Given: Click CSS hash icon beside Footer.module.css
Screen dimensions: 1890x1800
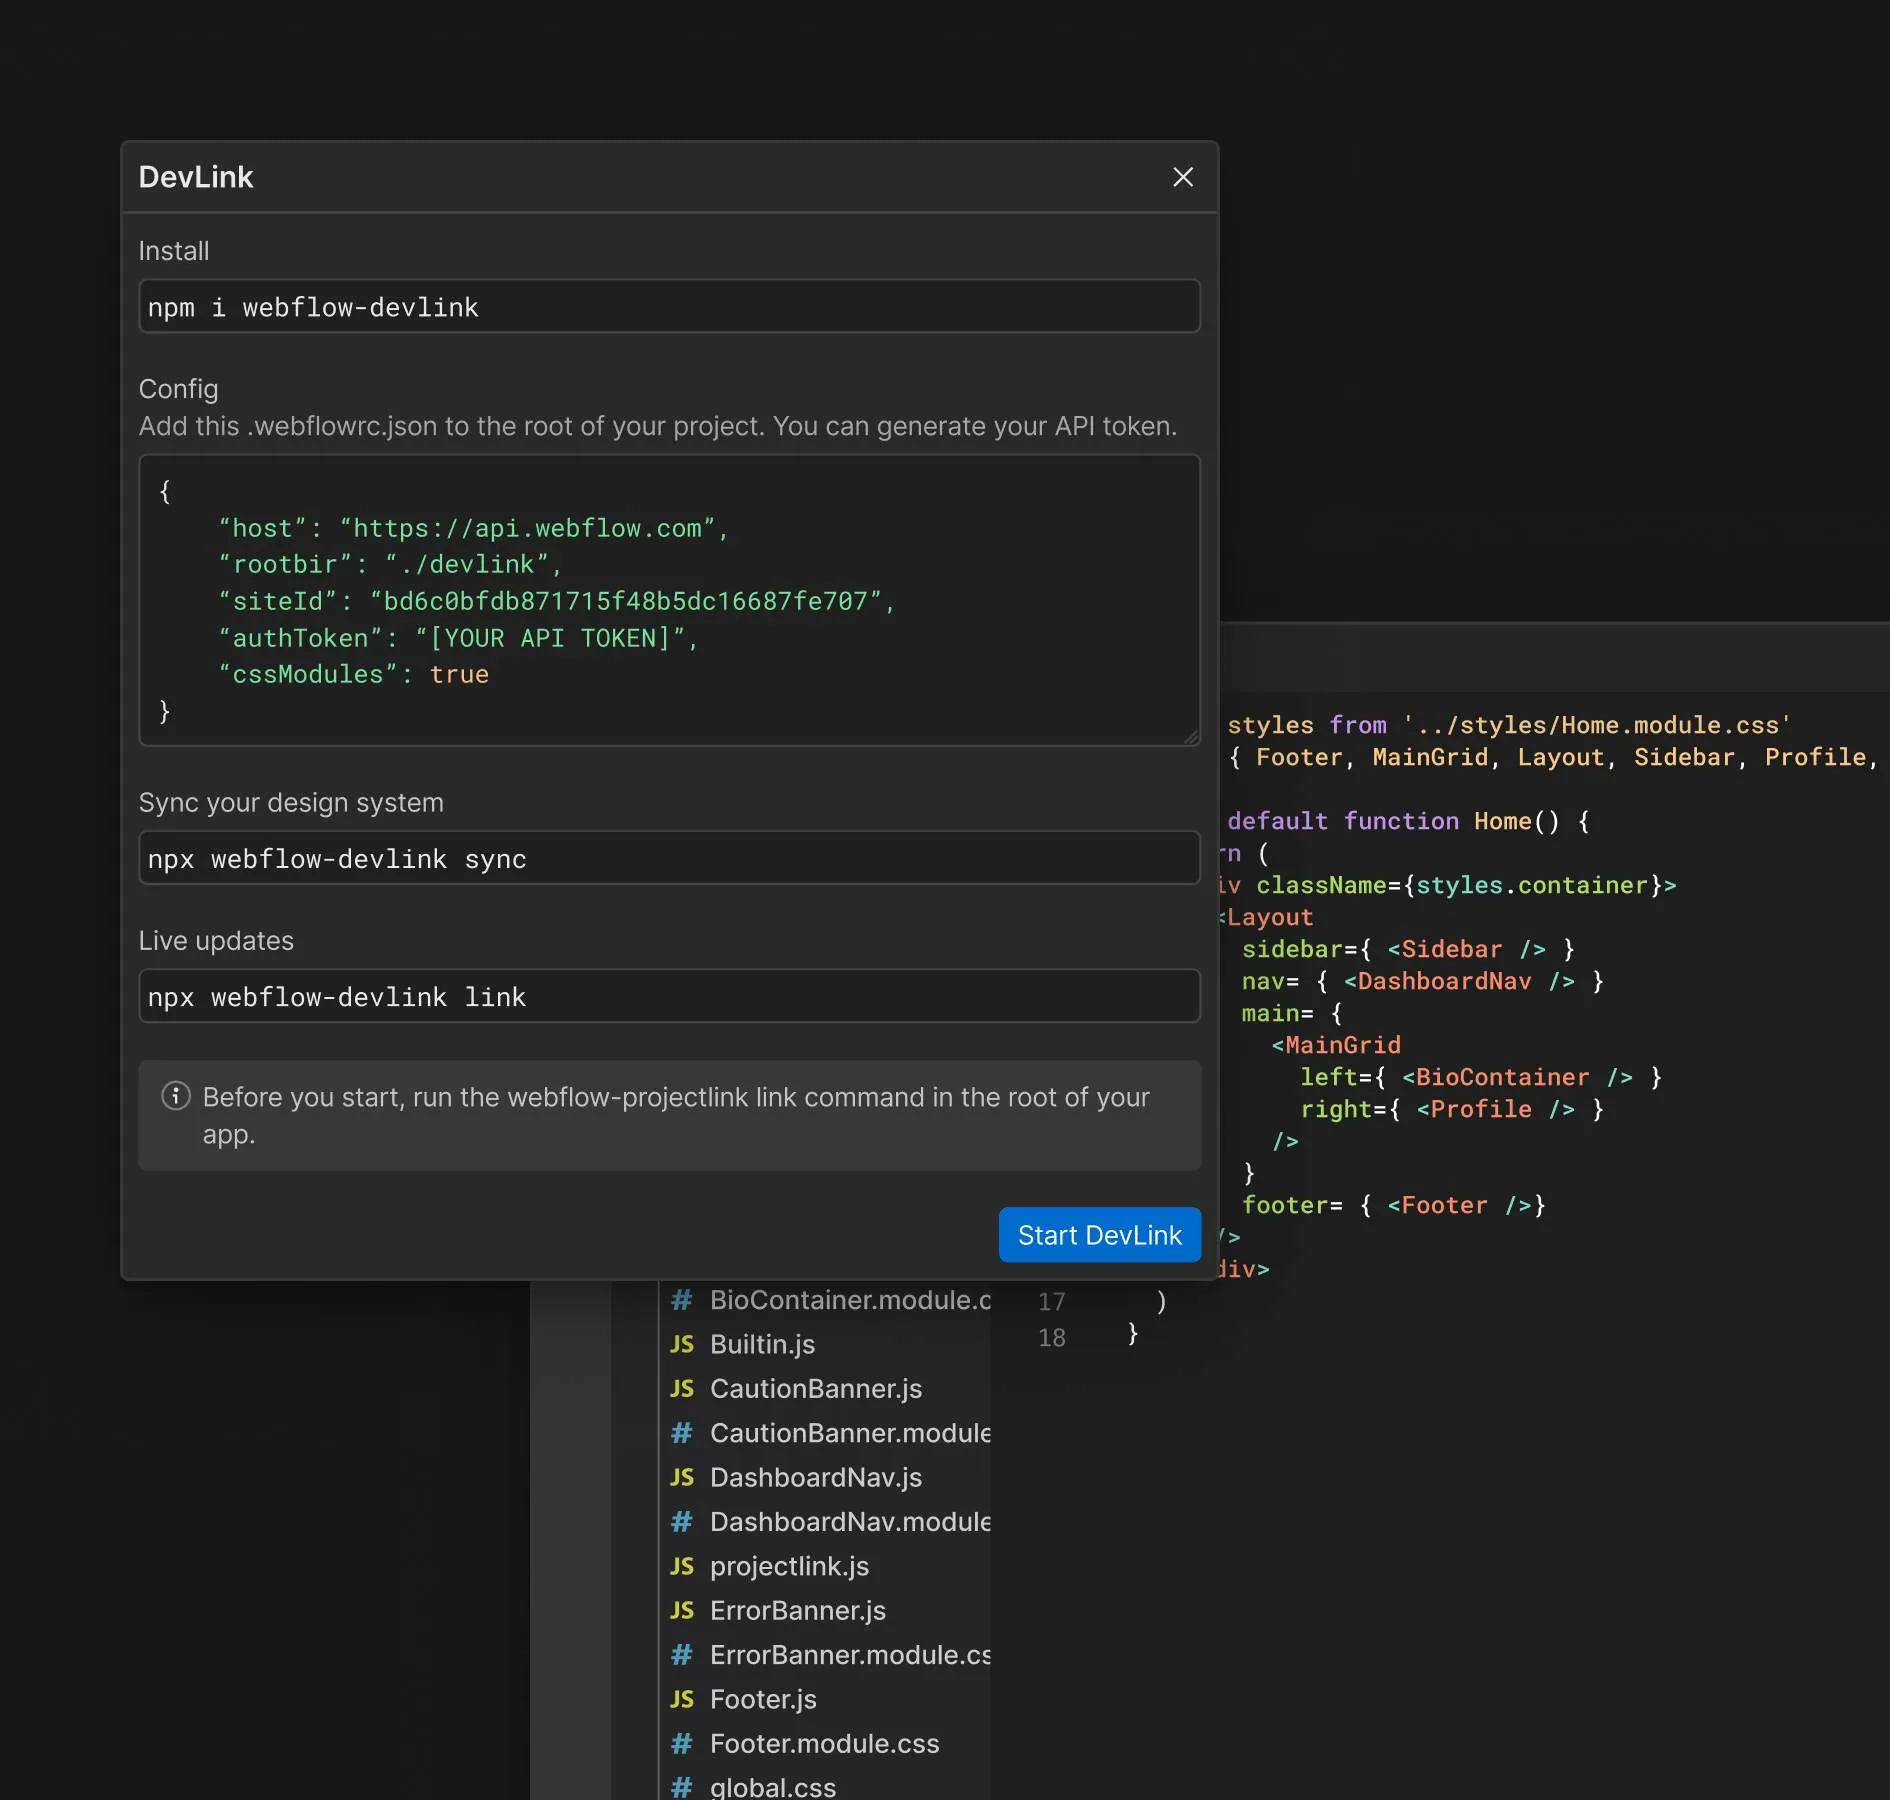Looking at the screenshot, I should click(x=682, y=1744).
